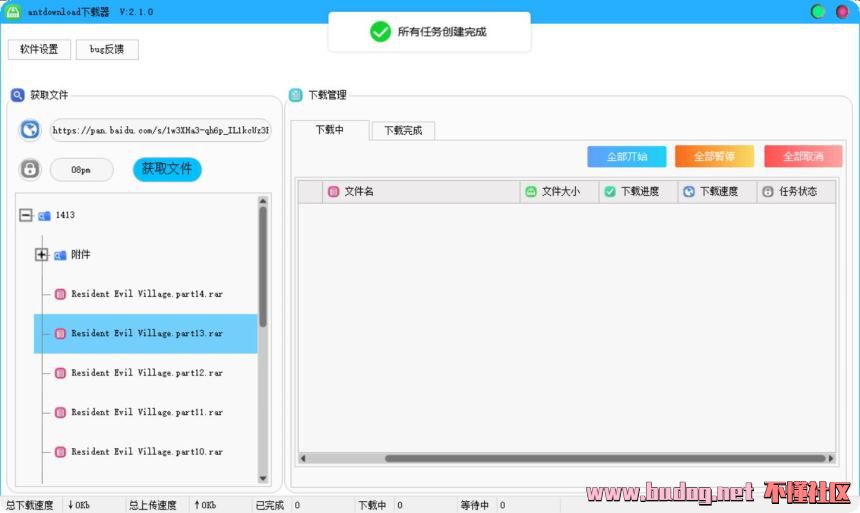Select Resident Evil Village.part14.rar
This screenshot has height=513, width=860.
(x=147, y=294)
